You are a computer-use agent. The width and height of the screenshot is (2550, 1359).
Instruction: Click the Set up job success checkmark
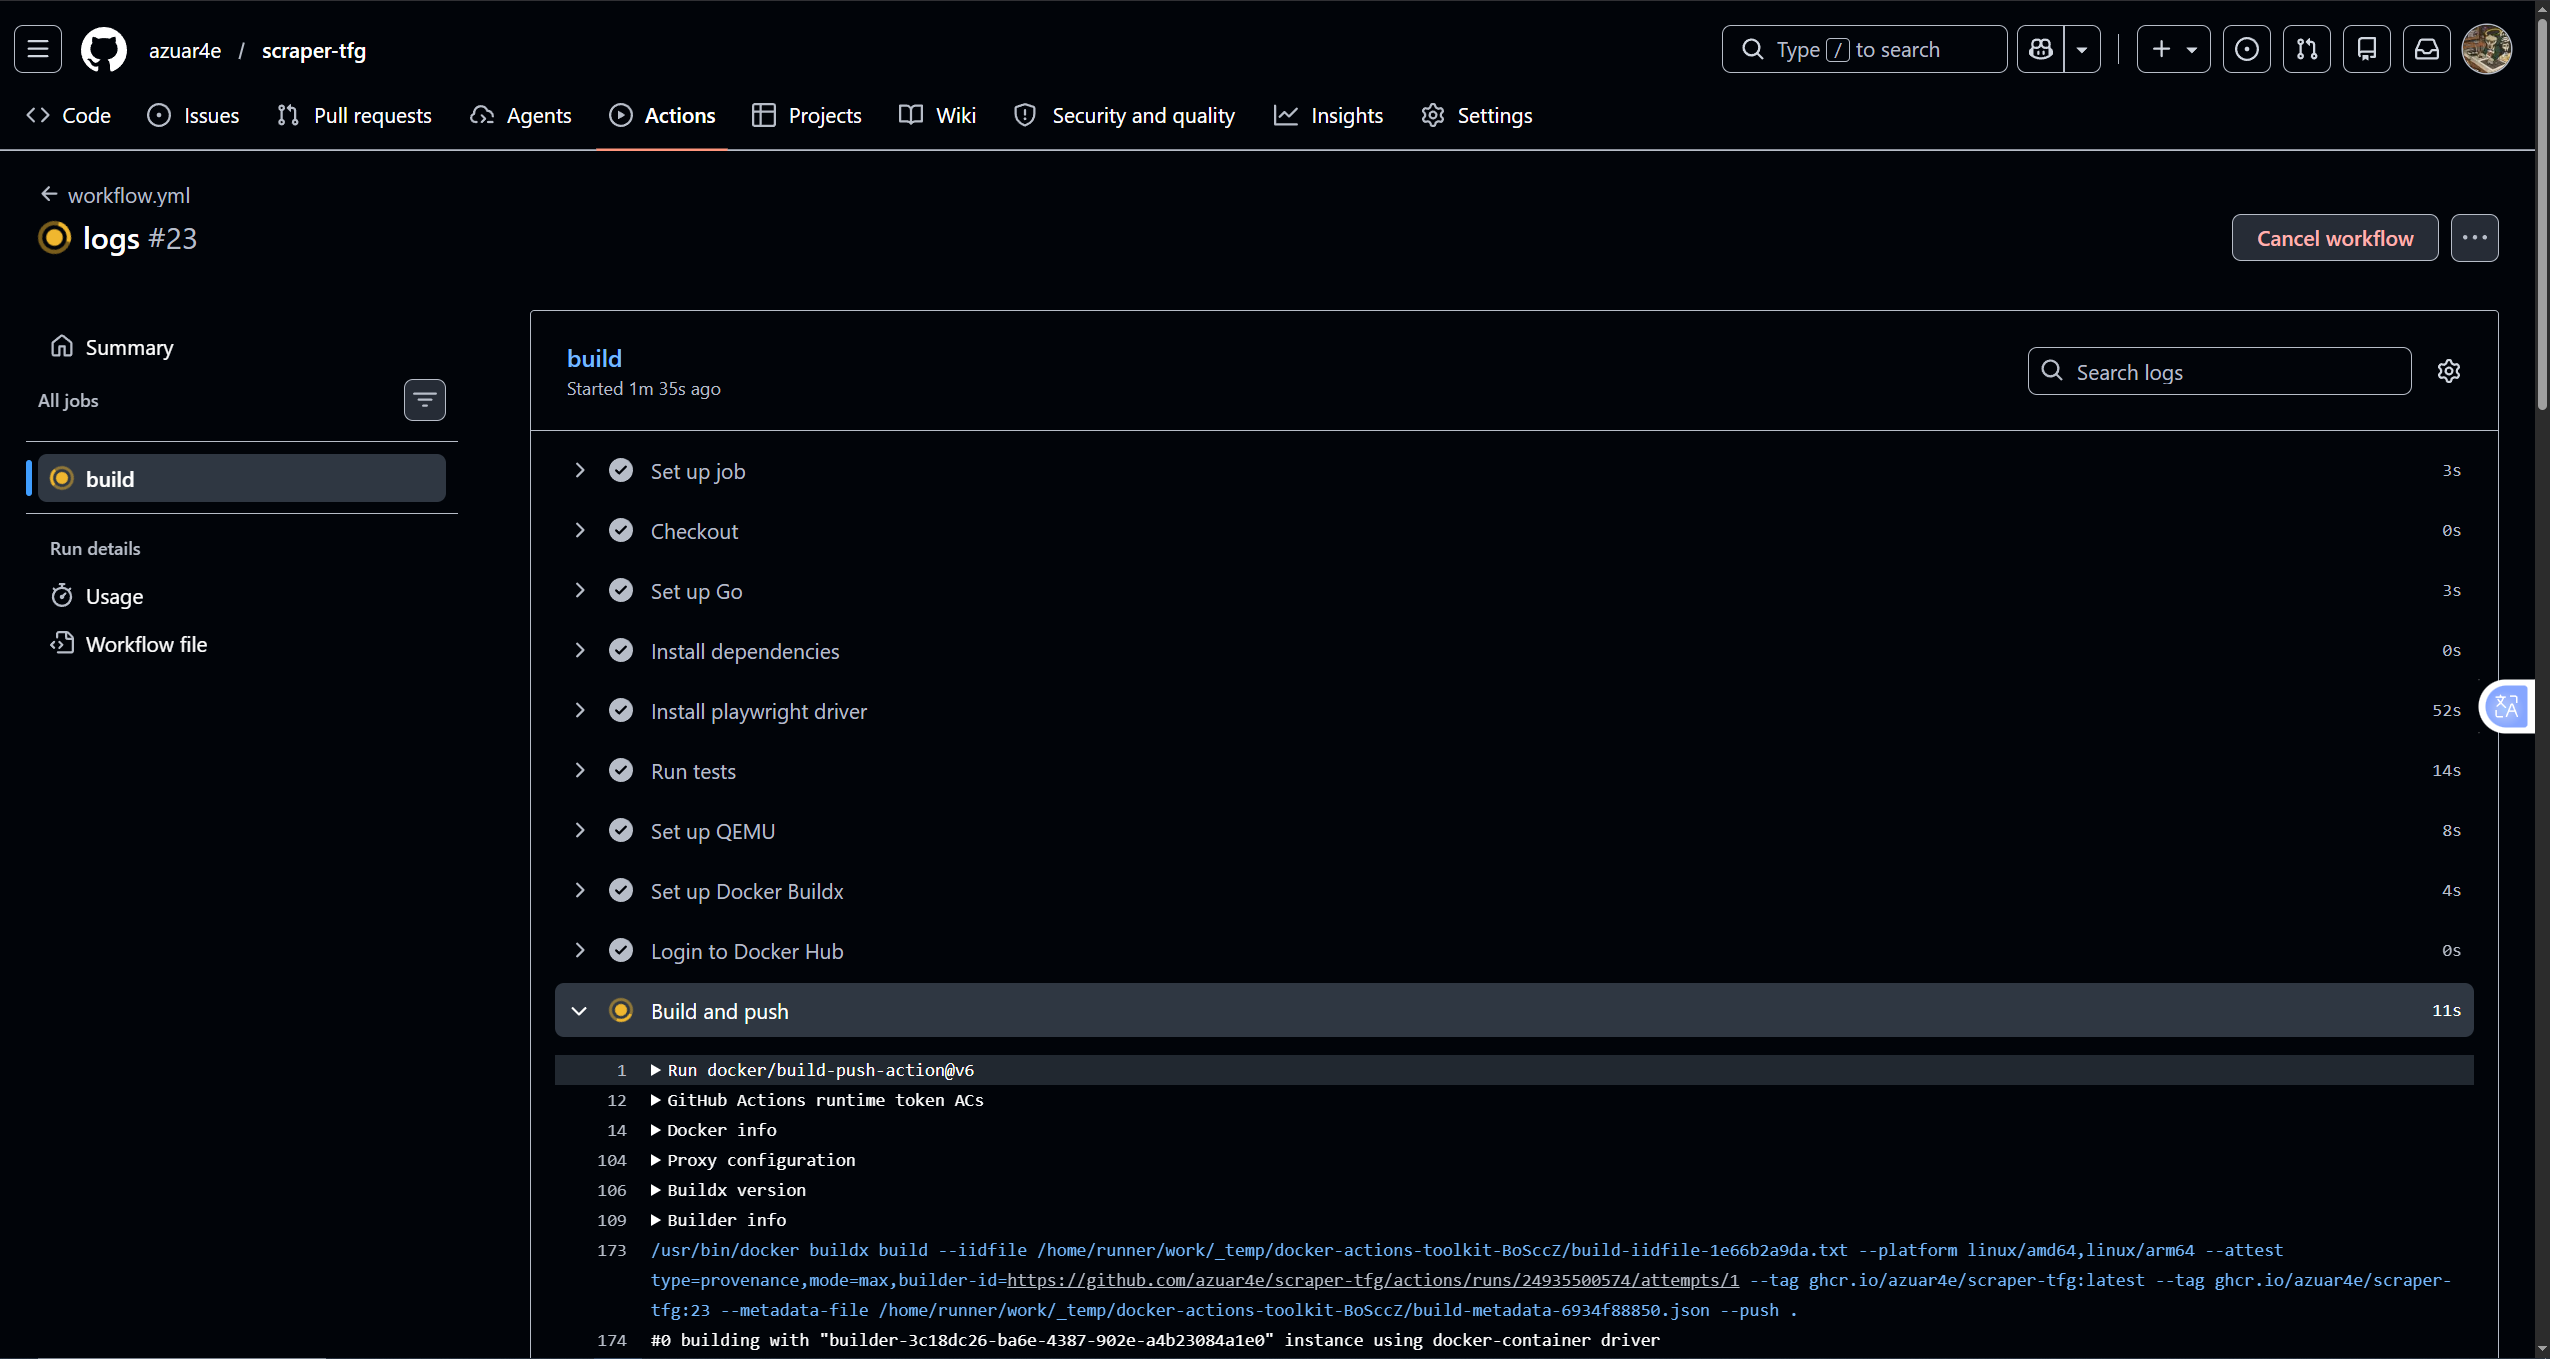coord(621,470)
